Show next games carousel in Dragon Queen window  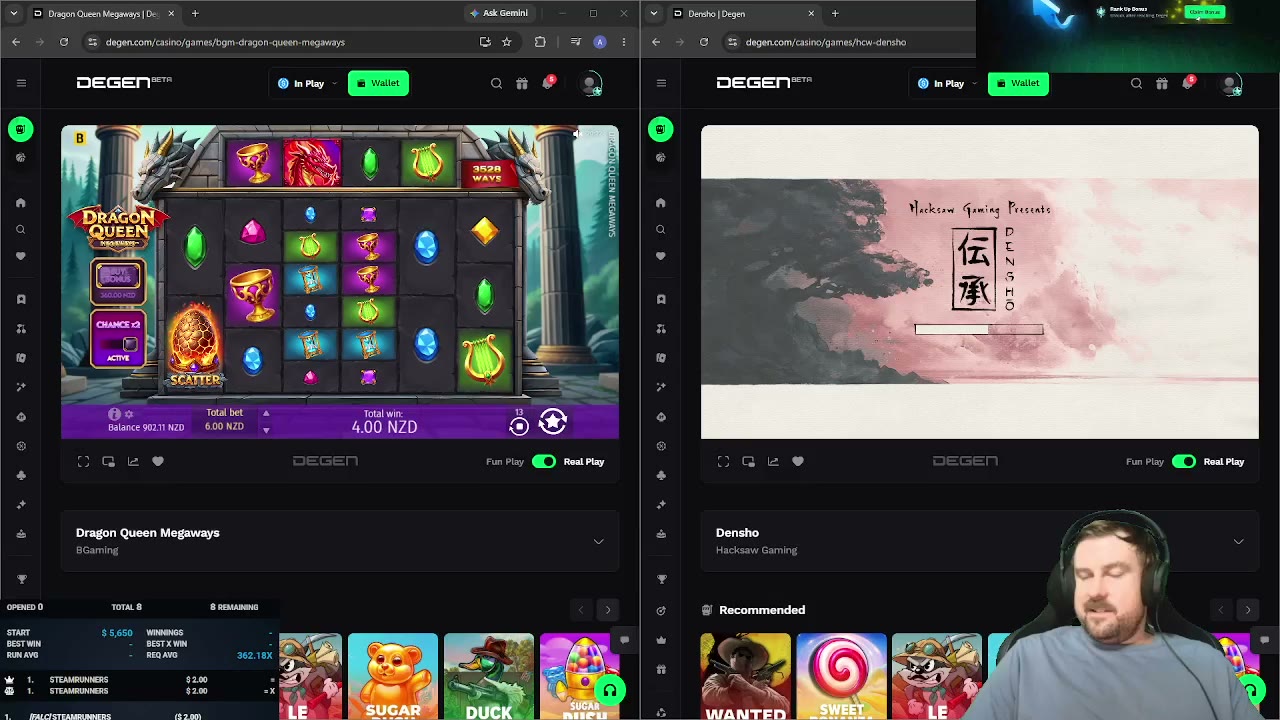[x=607, y=610]
